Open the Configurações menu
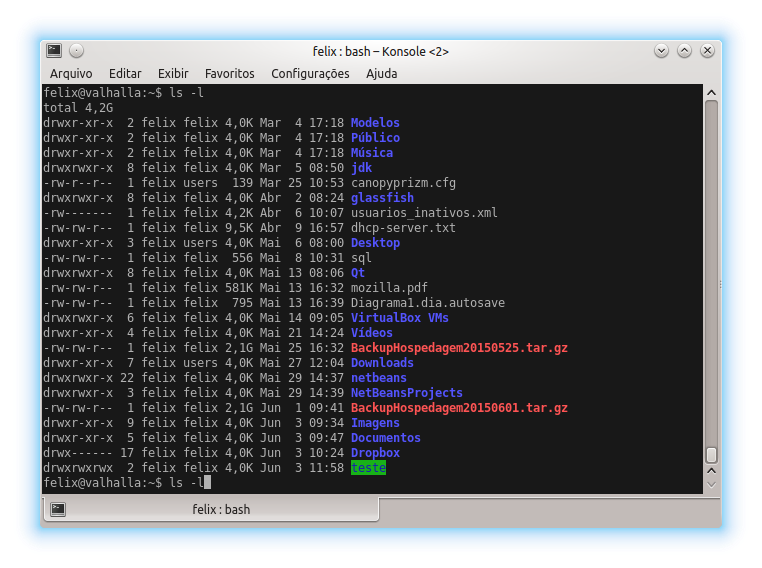762x568 pixels. pos(310,74)
